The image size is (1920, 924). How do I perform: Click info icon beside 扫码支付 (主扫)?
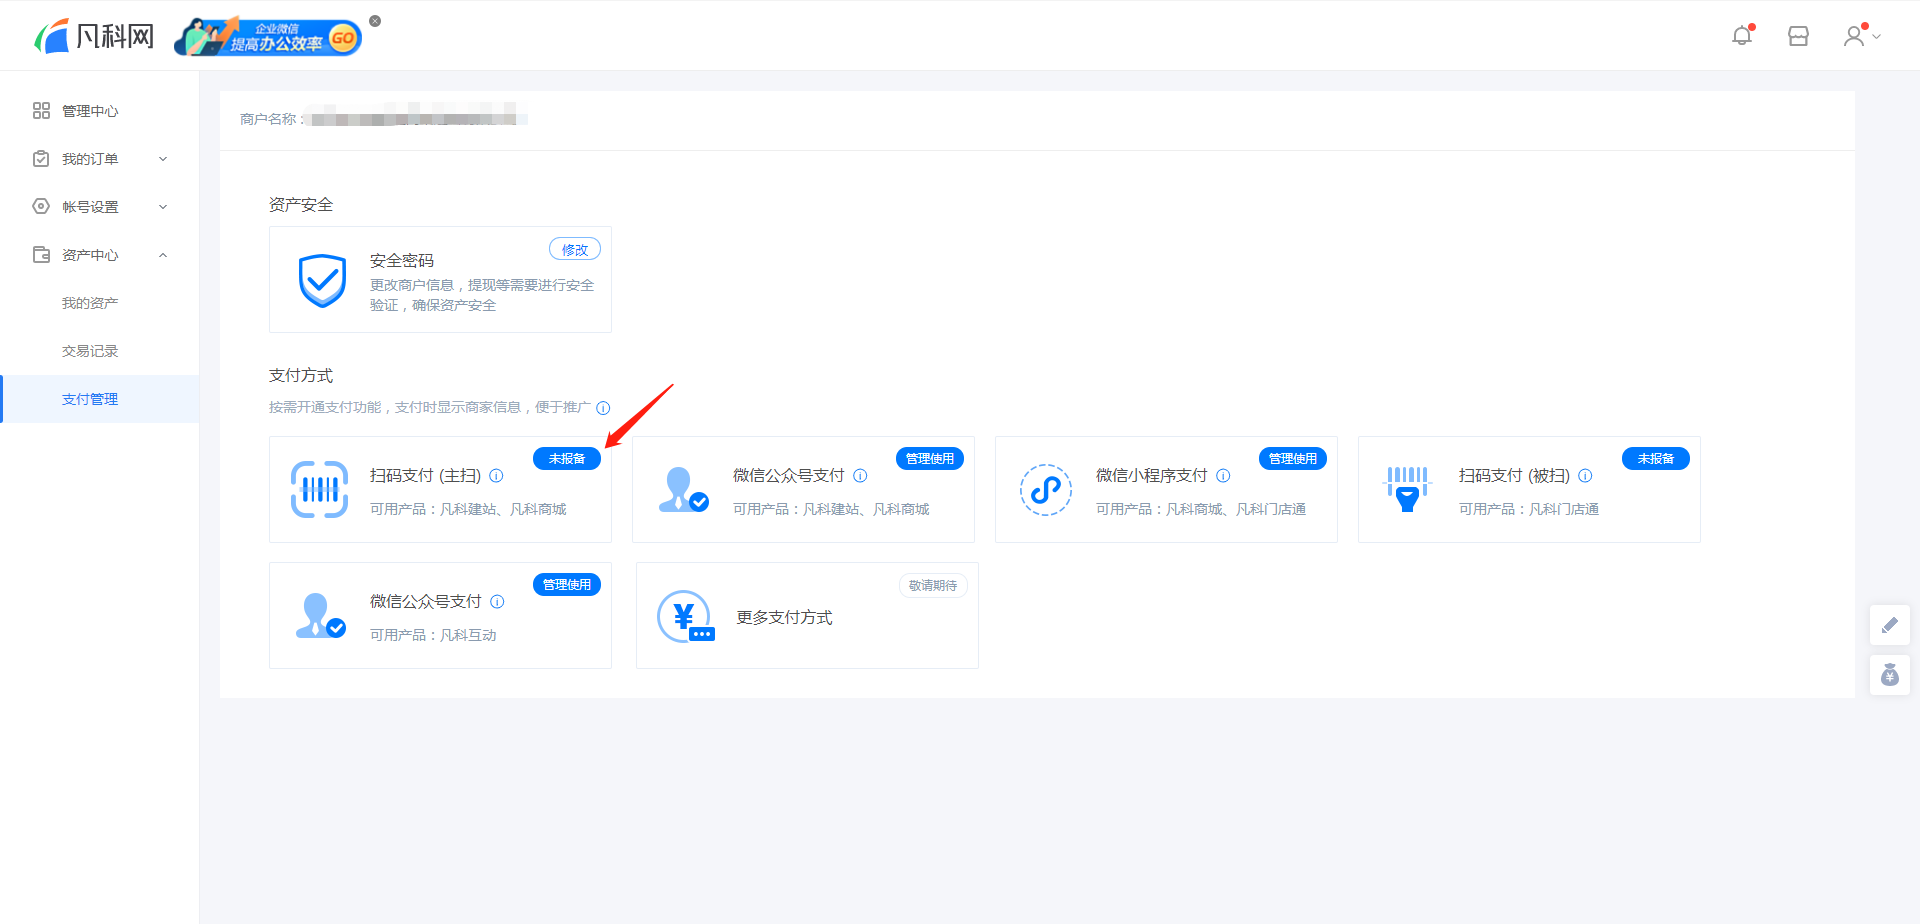click(496, 476)
